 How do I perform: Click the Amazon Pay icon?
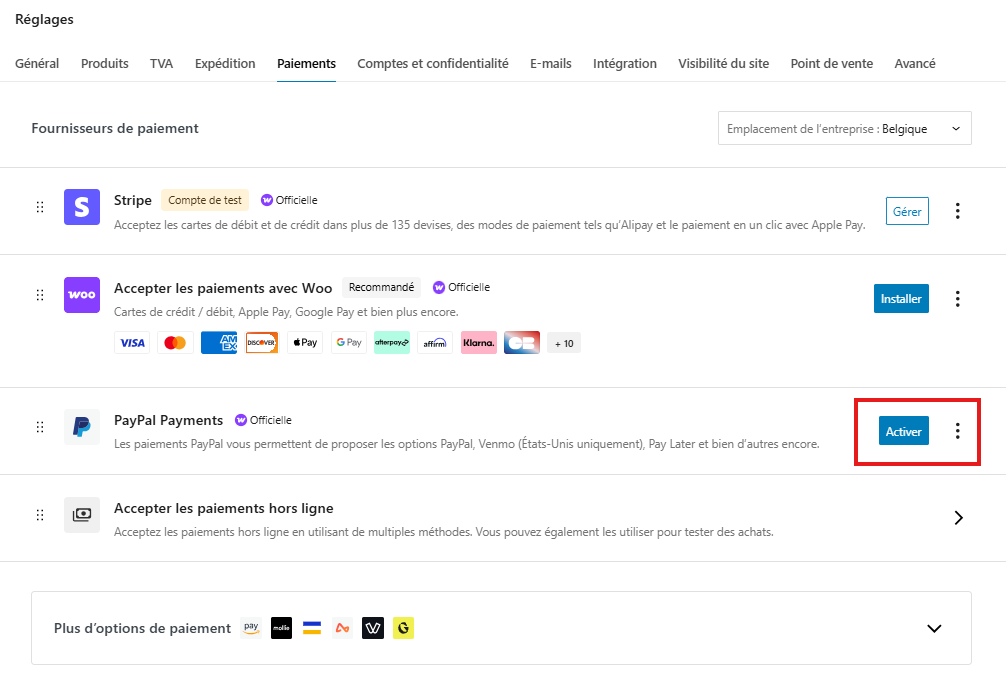251,628
